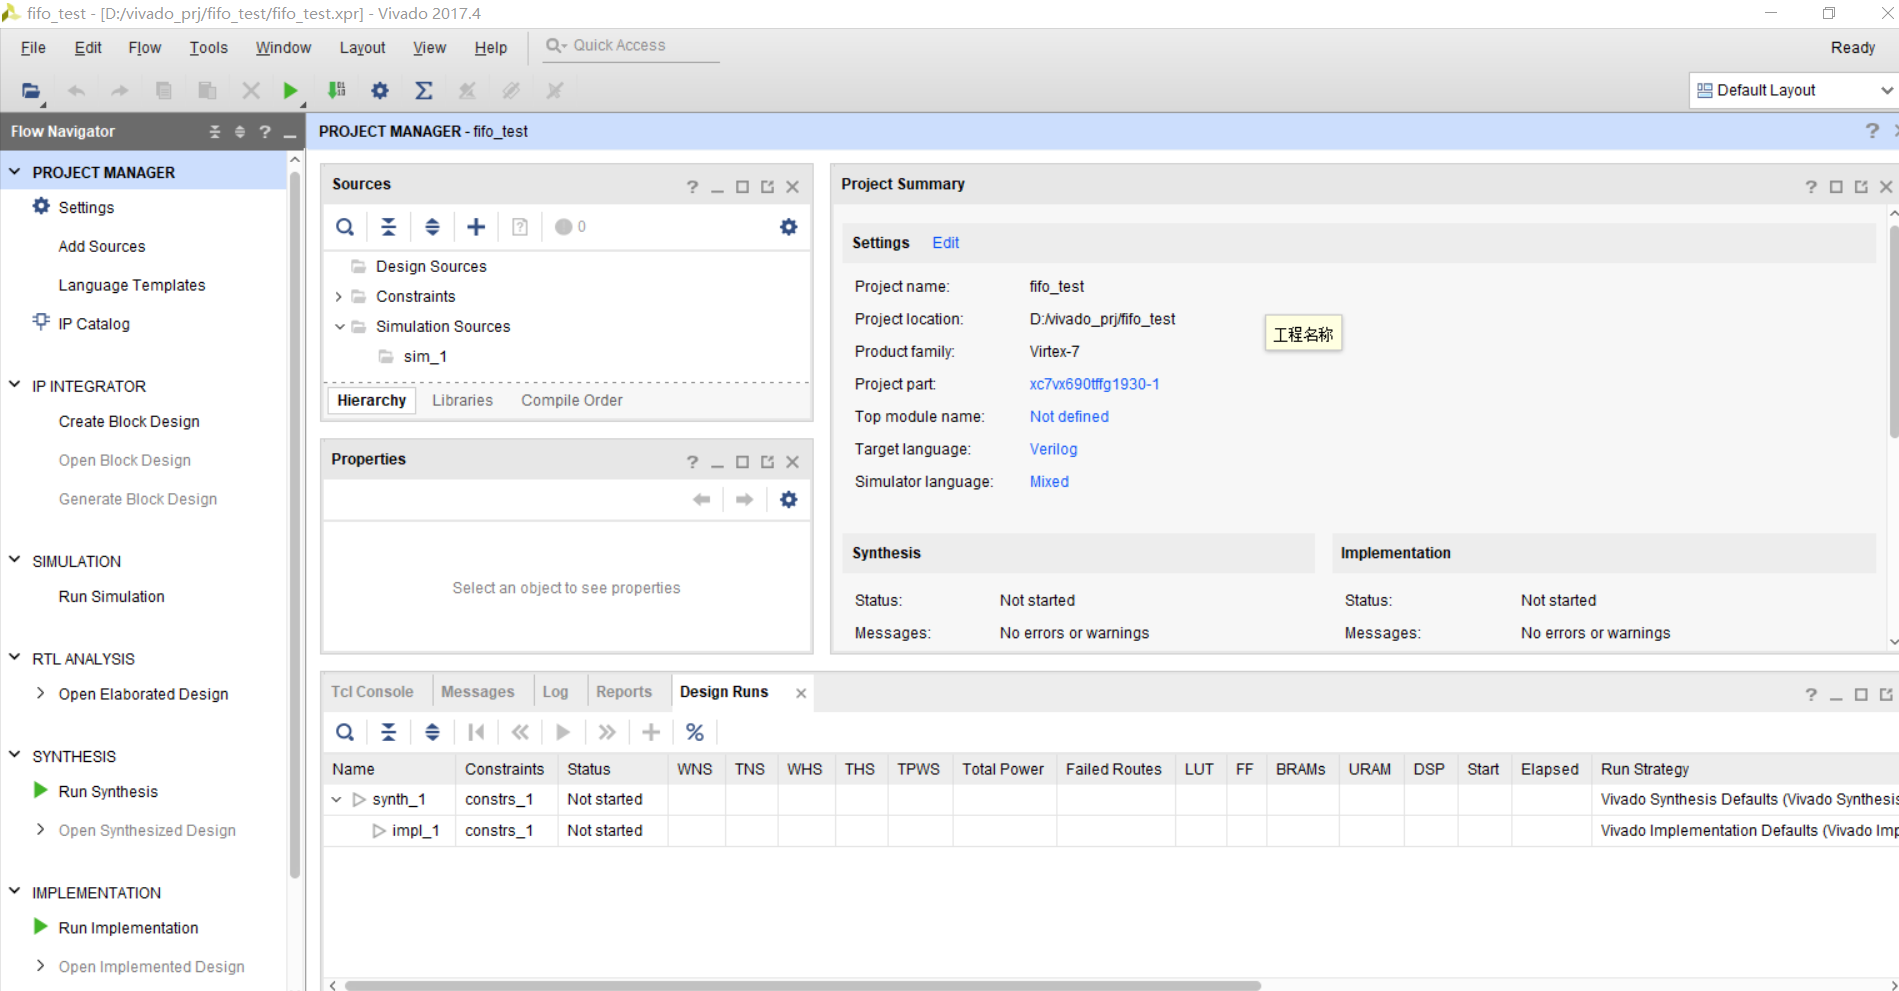This screenshot has width=1899, height=991.
Task: Collapse all in Sources panel
Action: pyautogui.click(x=388, y=227)
